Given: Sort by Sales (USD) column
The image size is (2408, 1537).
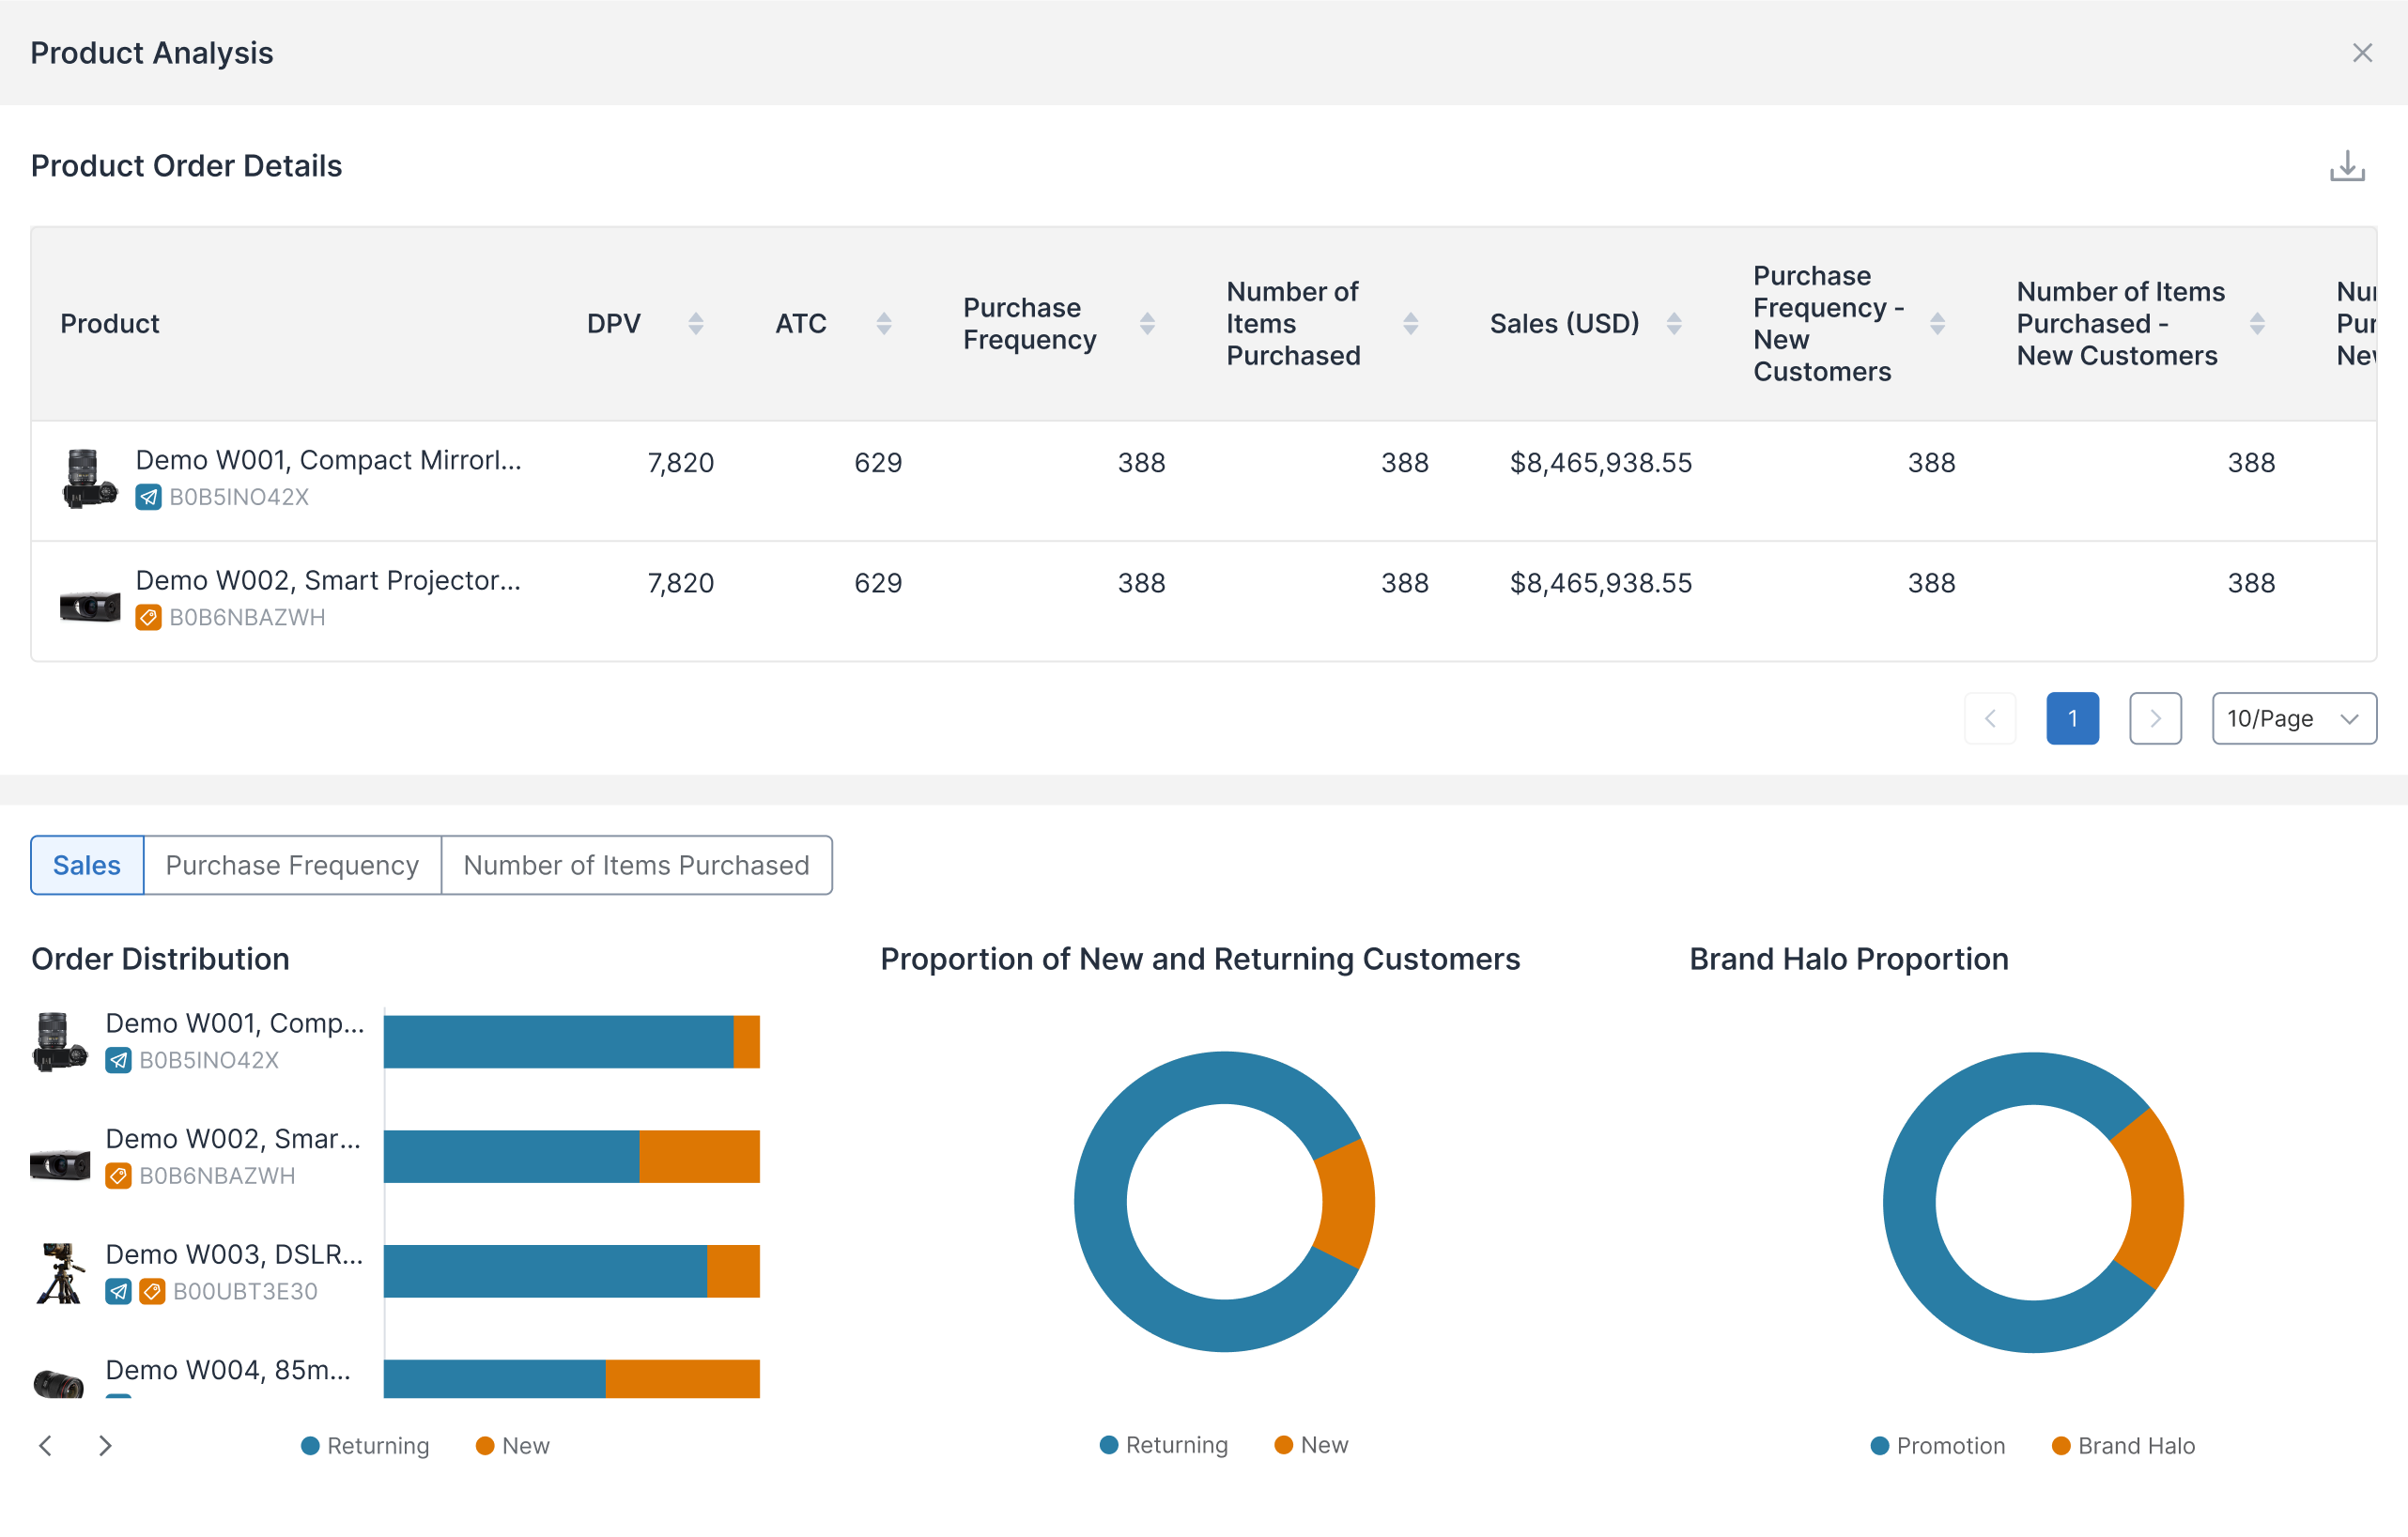Looking at the screenshot, I should tap(1674, 324).
